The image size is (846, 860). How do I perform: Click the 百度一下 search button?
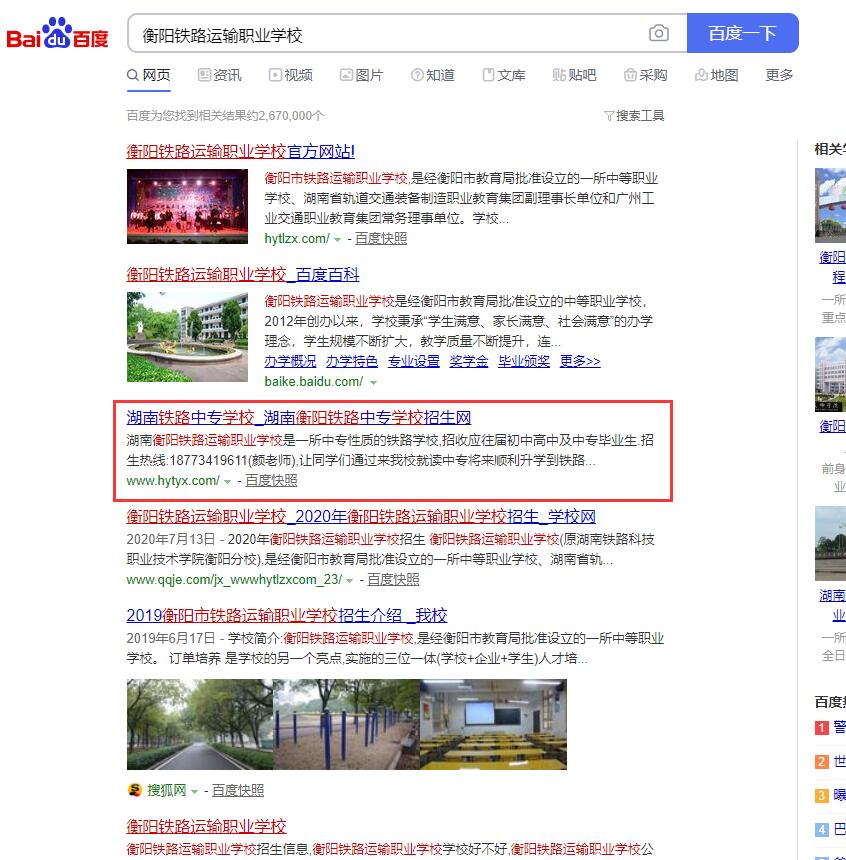742,33
